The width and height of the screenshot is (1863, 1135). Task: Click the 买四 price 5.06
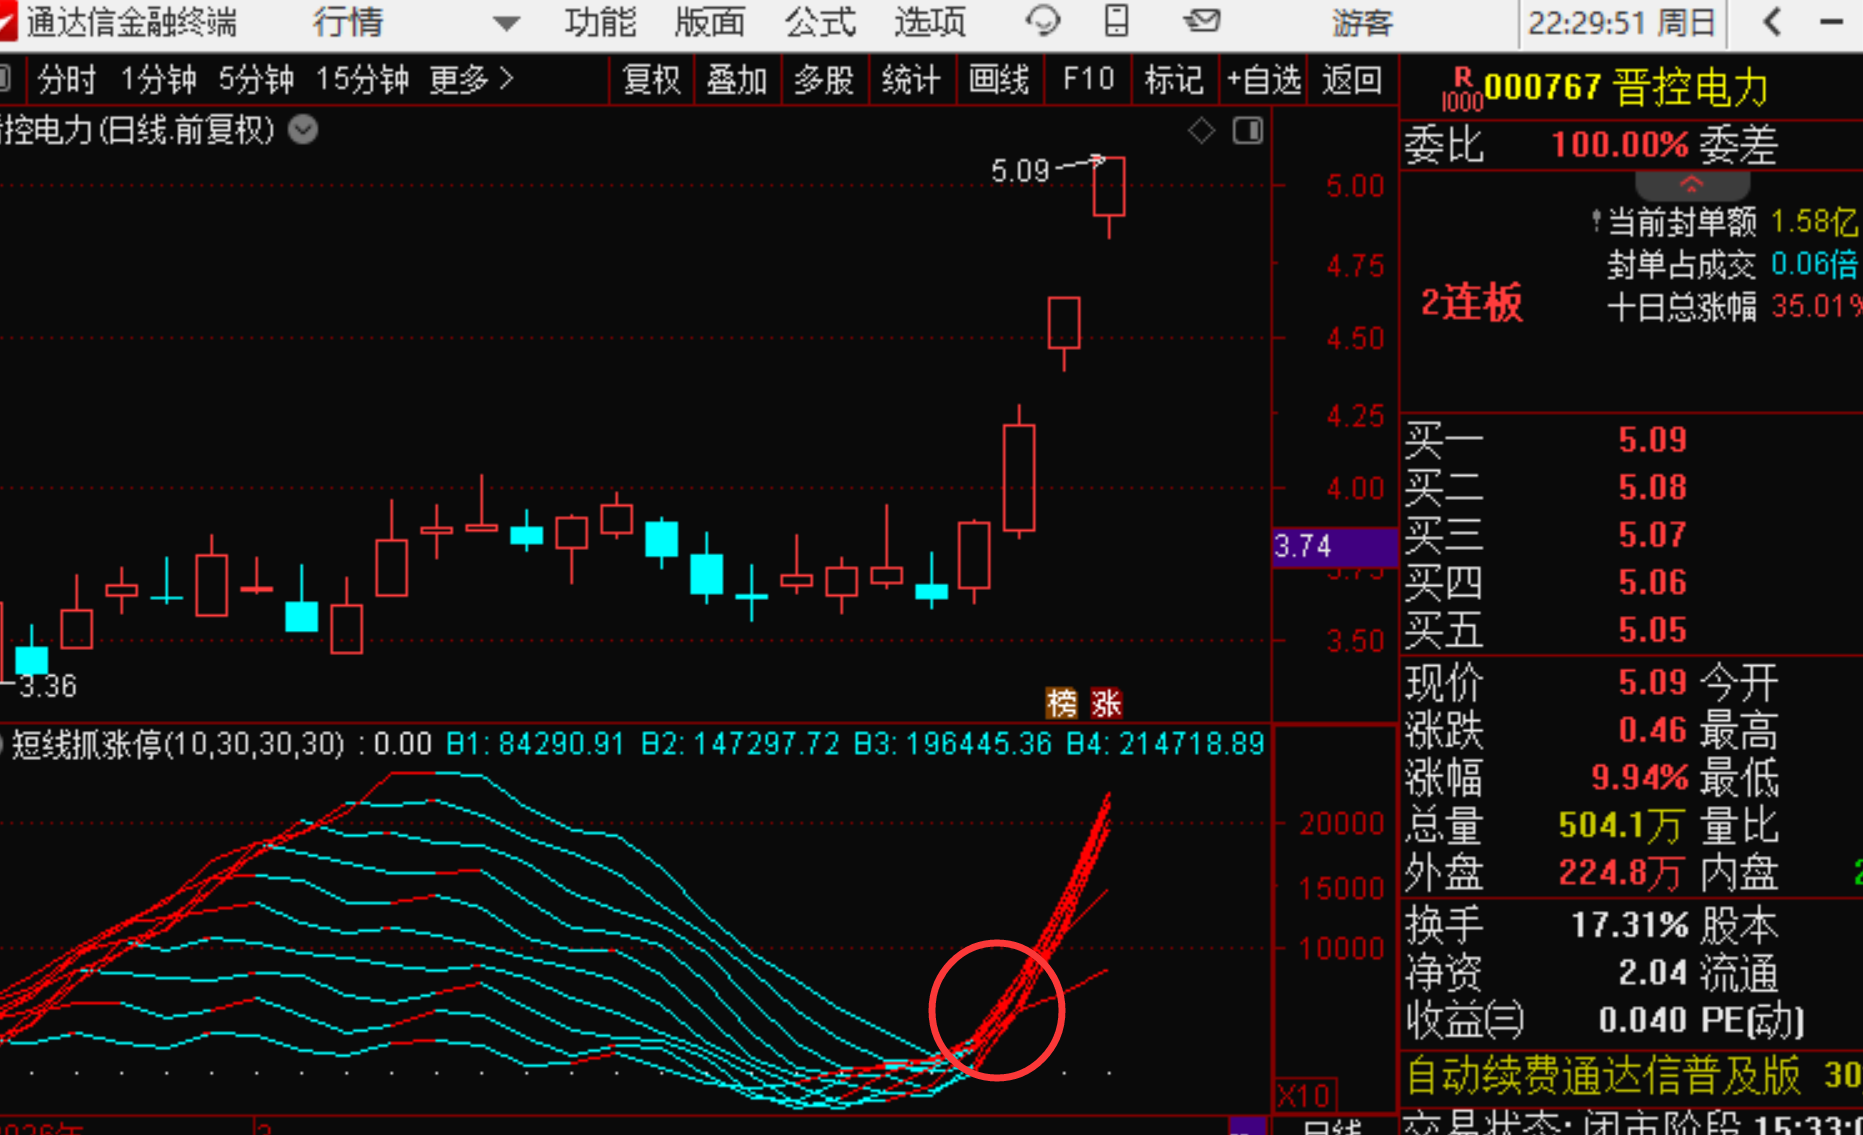click(1652, 582)
